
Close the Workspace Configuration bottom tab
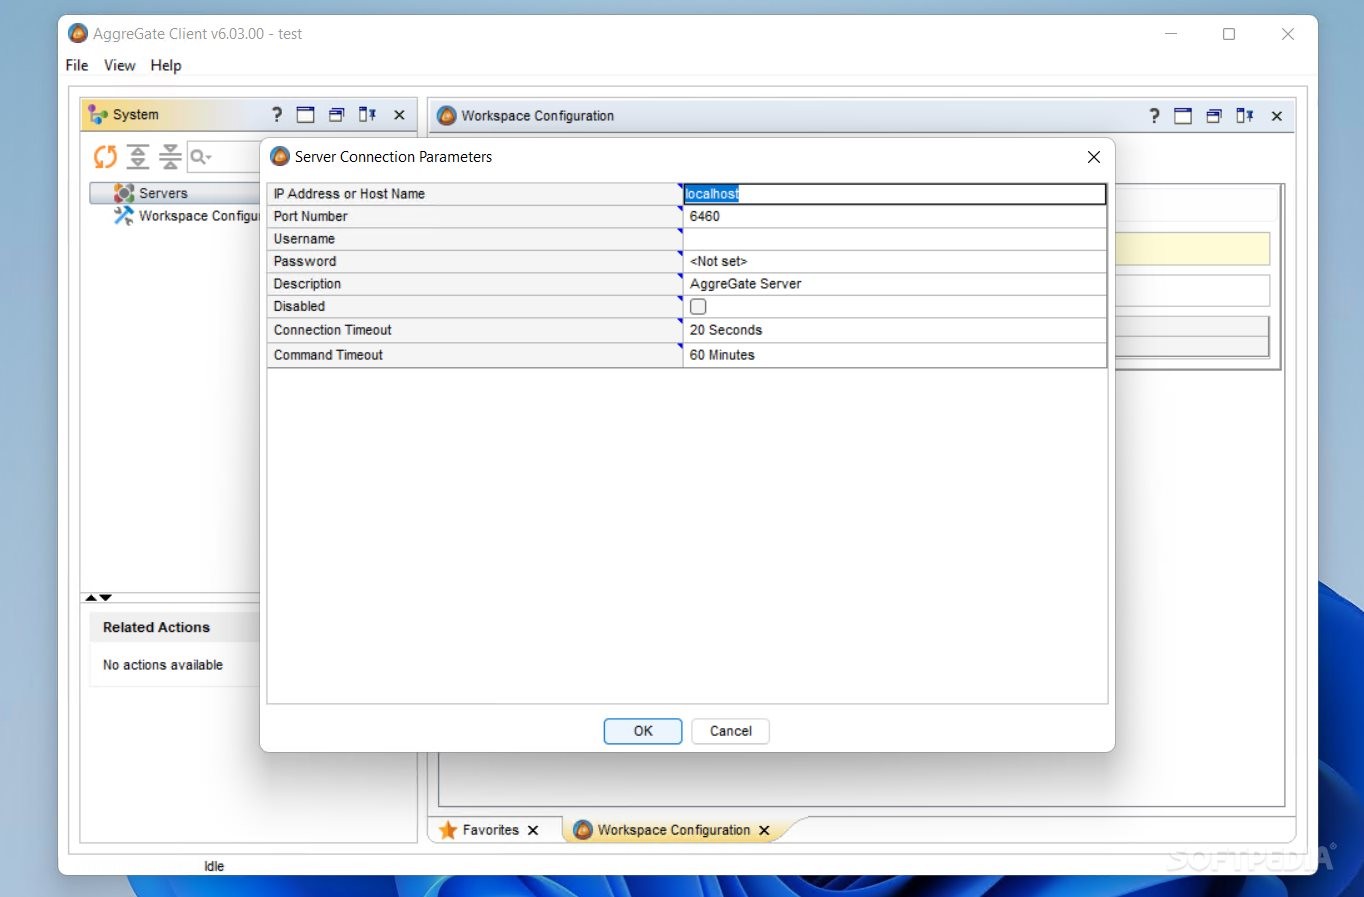click(x=764, y=830)
